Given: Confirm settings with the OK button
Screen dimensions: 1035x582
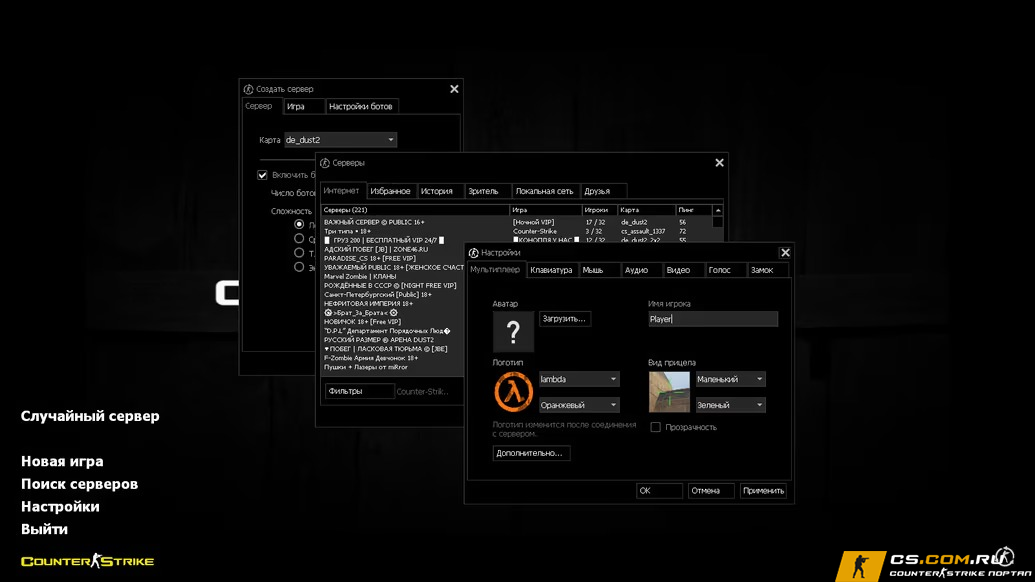Looking at the screenshot, I should point(659,491).
